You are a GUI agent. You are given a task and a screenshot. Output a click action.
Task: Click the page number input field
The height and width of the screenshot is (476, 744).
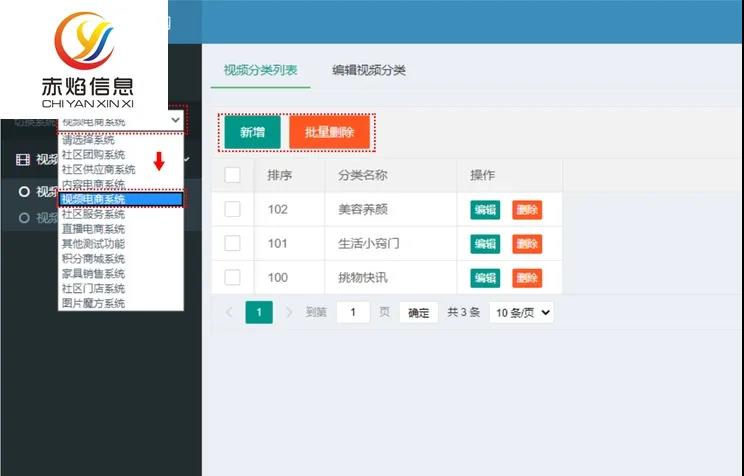353,312
